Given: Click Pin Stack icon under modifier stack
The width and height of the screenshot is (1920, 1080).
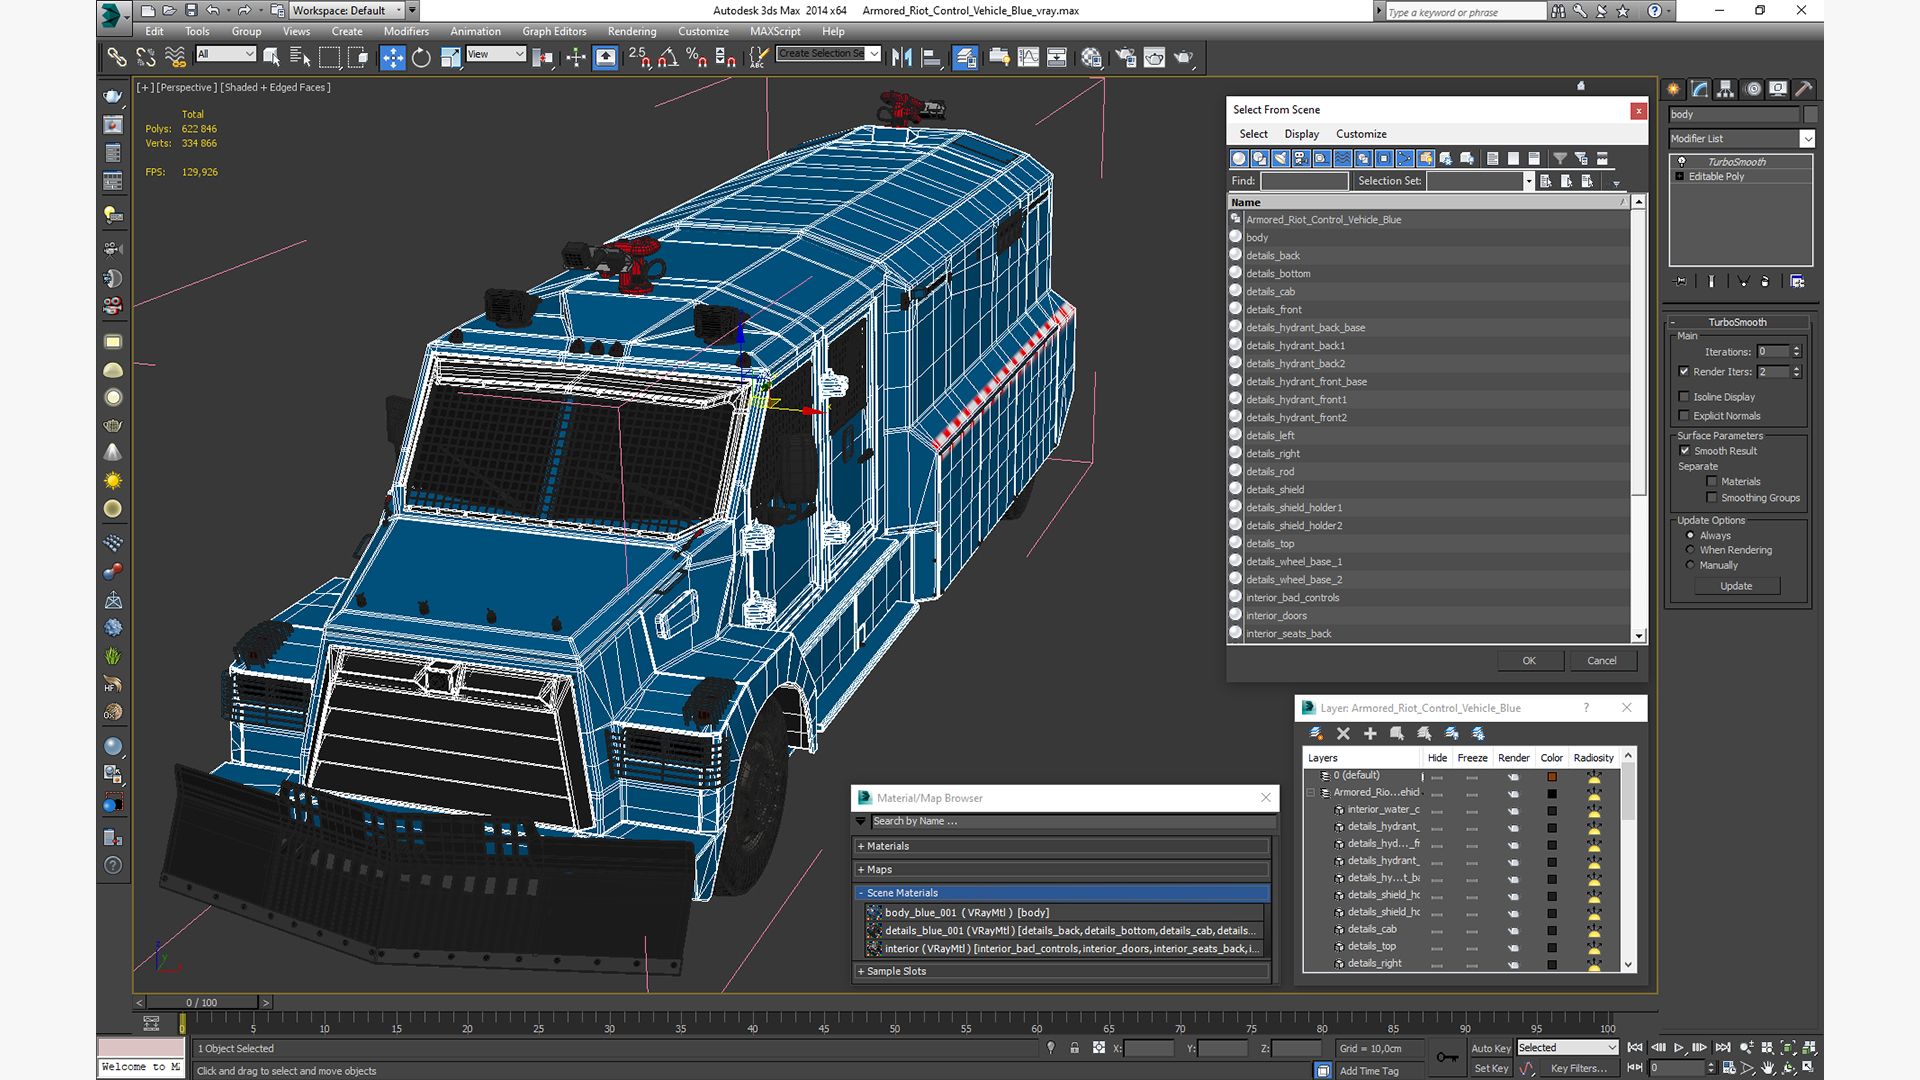Looking at the screenshot, I should 1681,282.
